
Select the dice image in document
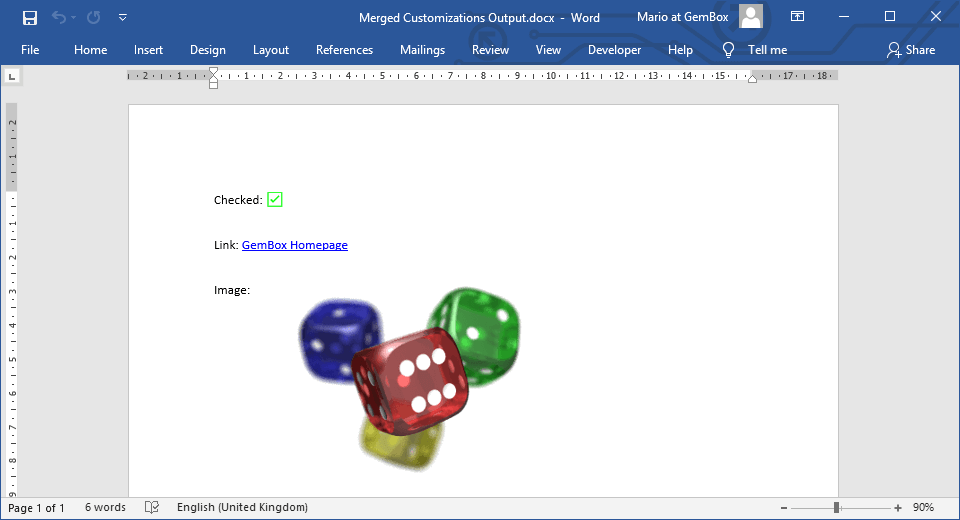(410, 378)
